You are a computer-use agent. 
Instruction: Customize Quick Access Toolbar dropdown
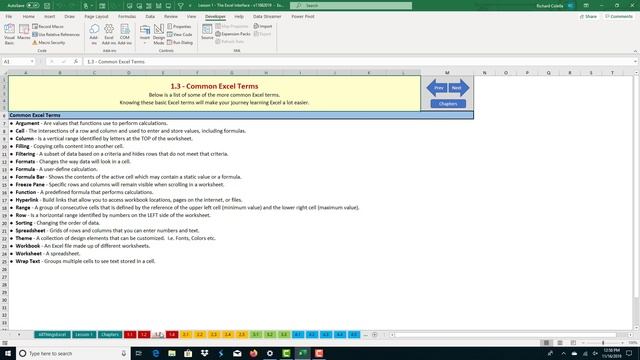190,6
